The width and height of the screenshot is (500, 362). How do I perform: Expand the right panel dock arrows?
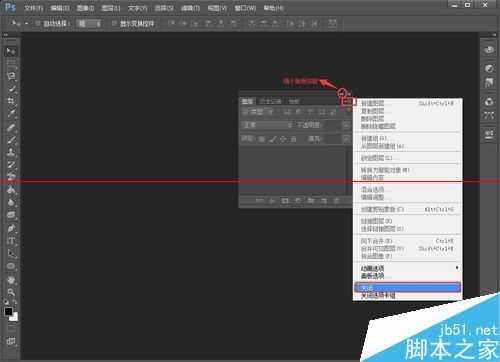click(x=494, y=35)
